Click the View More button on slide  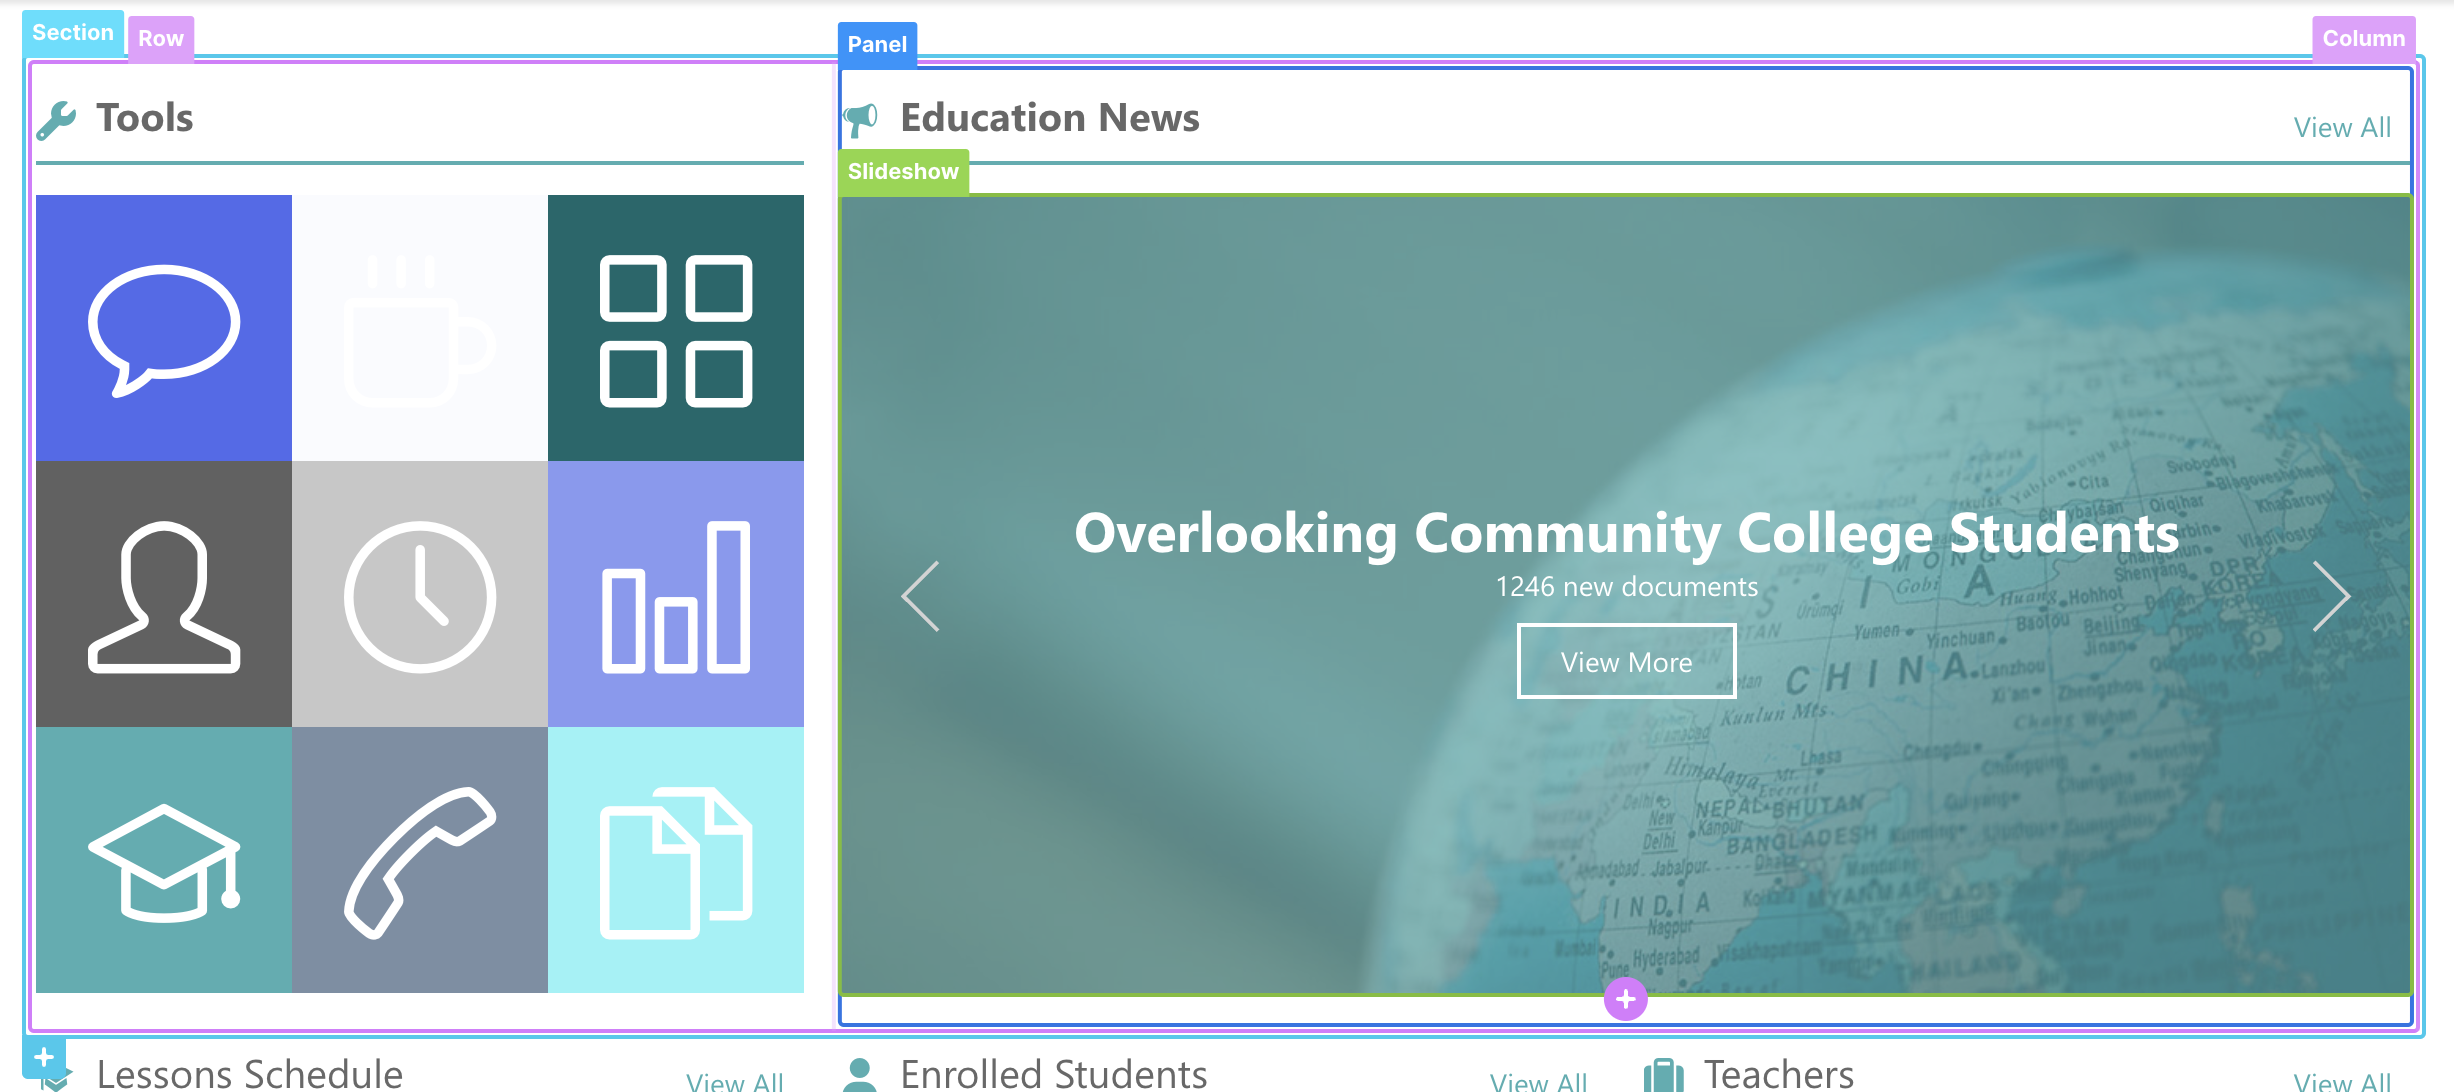pos(1626,661)
